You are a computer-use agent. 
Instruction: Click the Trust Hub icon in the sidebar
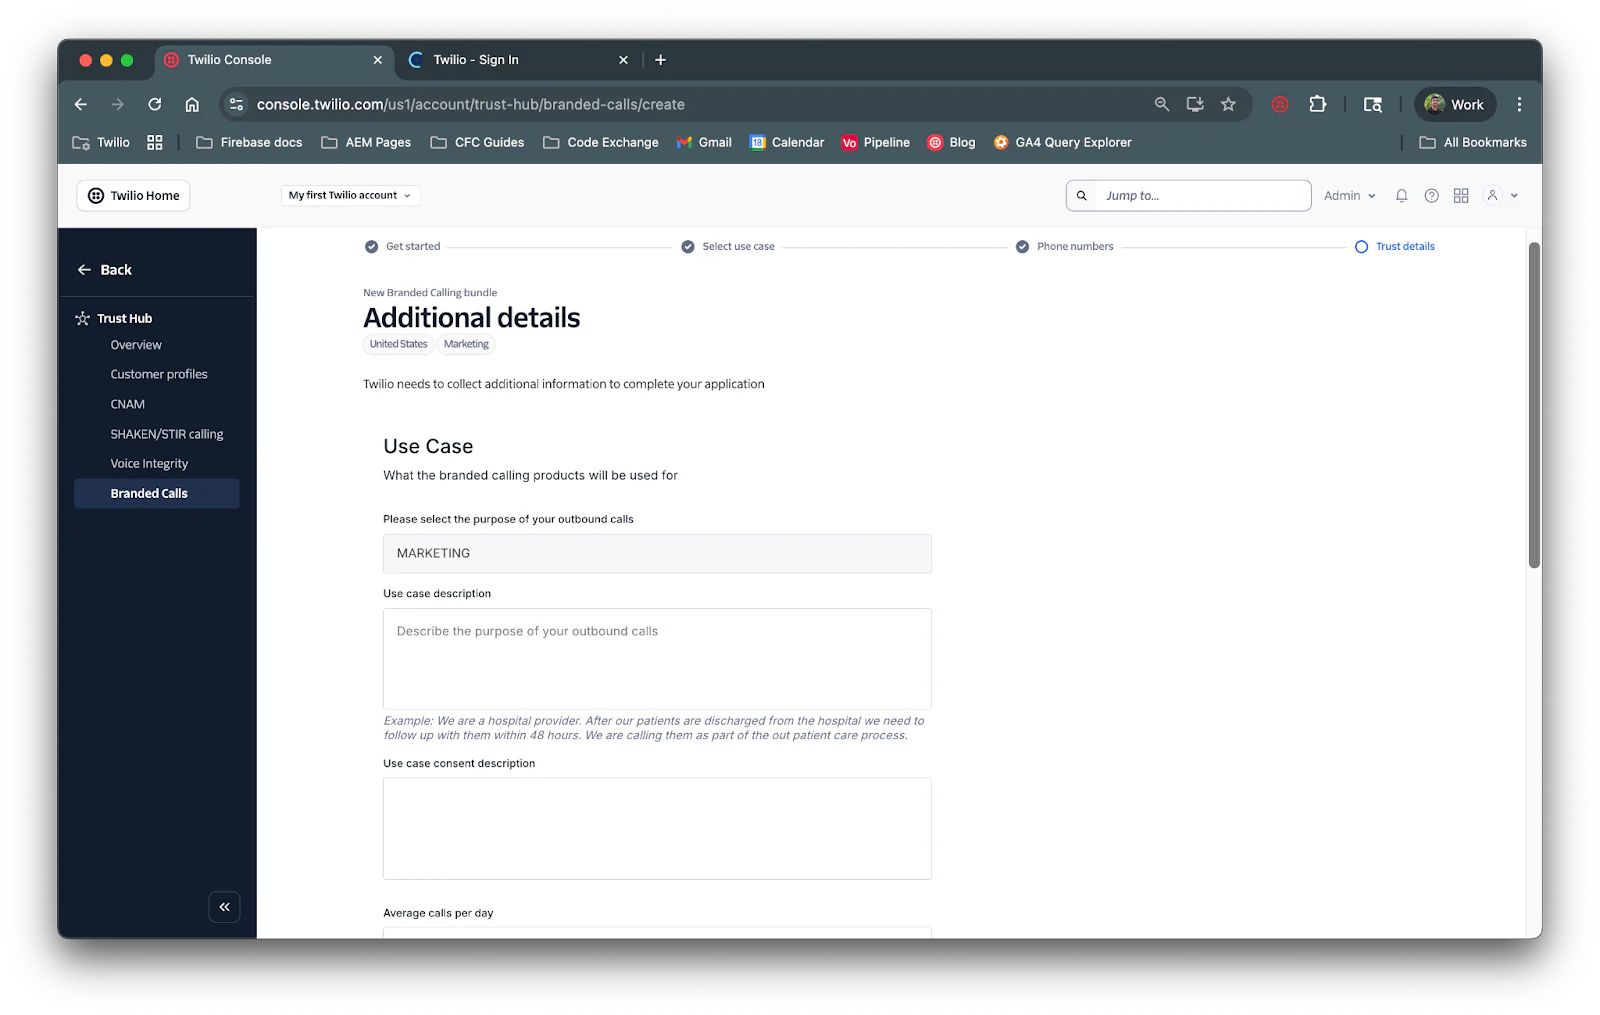pos(82,317)
